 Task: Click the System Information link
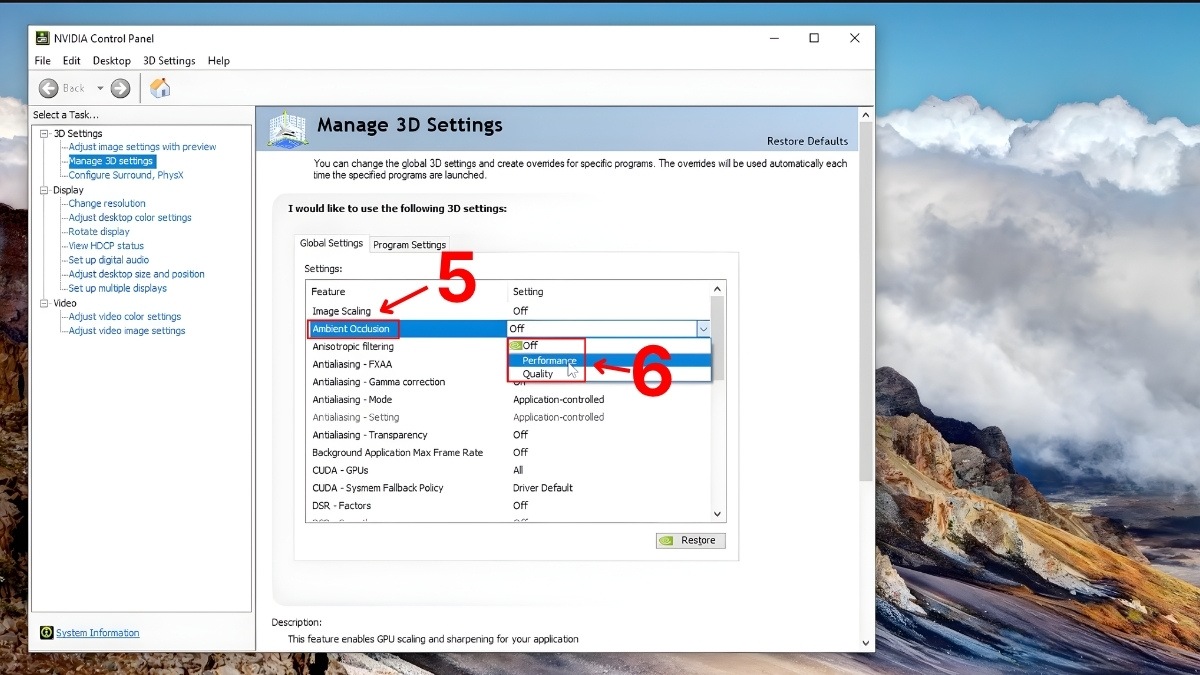pos(98,633)
